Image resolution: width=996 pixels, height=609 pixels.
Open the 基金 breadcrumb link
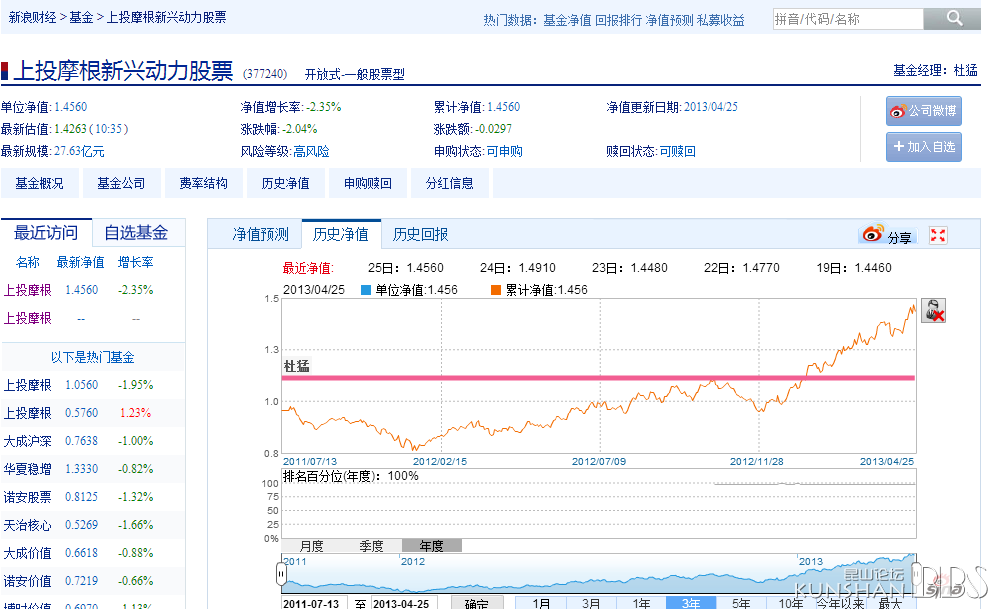pyautogui.click(x=81, y=17)
